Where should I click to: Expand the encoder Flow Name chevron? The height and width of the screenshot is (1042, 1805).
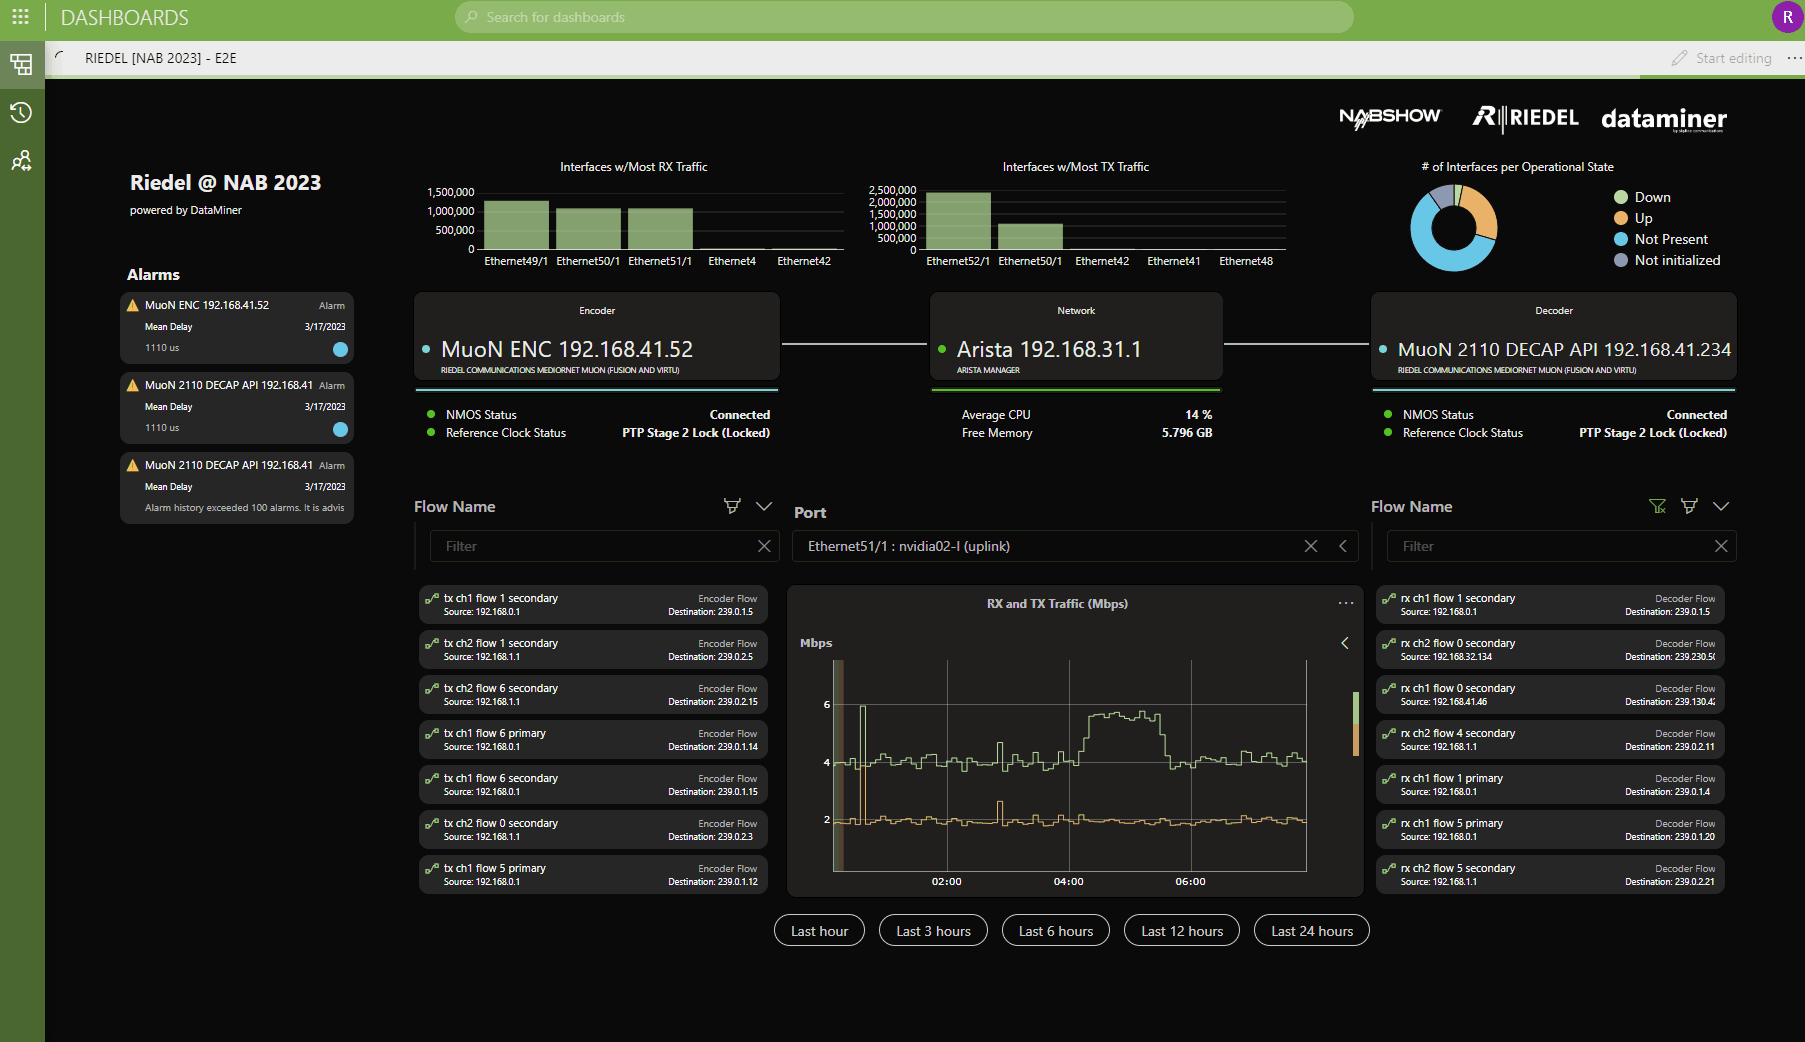pyautogui.click(x=764, y=506)
